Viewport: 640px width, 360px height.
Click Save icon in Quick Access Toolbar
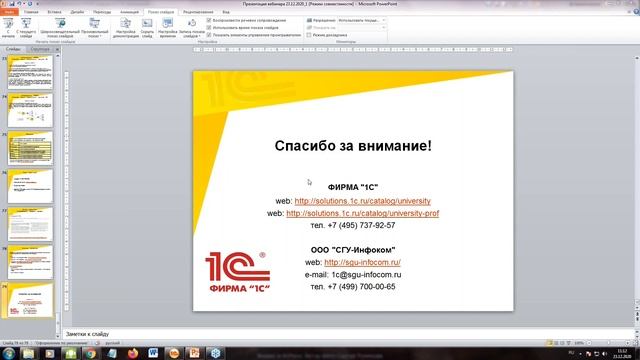[12, 4]
